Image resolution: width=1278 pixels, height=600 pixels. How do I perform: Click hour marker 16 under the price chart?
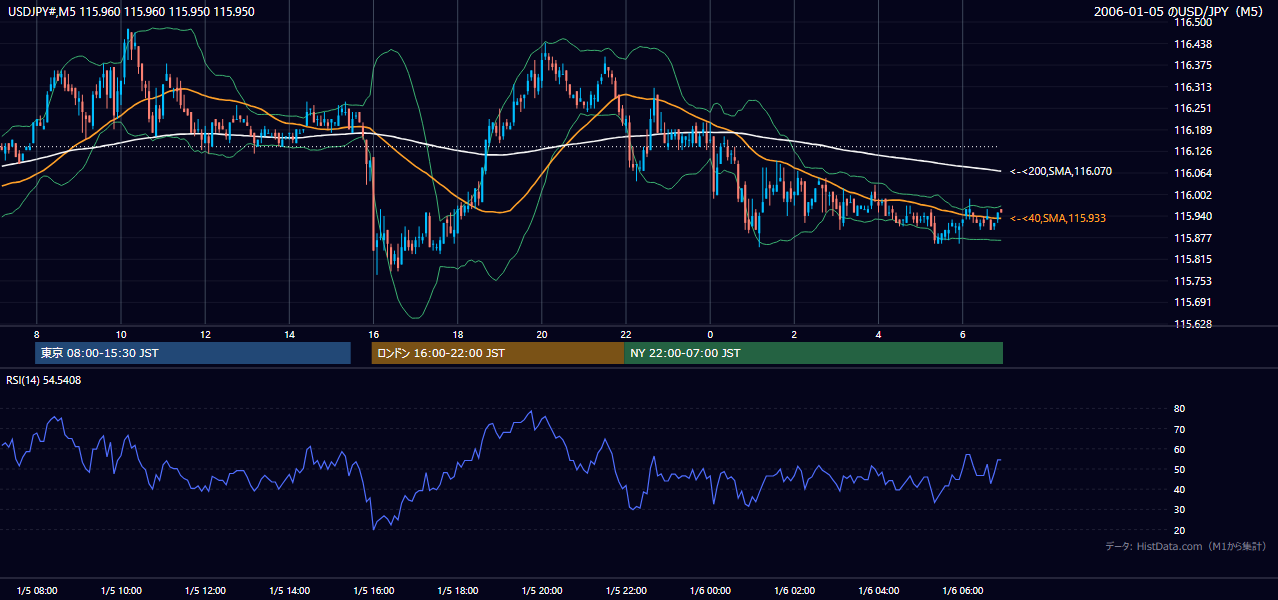[373, 334]
